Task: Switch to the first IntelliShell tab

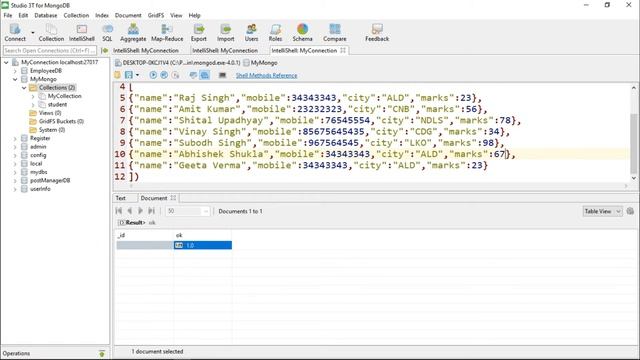Action: point(146,51)
